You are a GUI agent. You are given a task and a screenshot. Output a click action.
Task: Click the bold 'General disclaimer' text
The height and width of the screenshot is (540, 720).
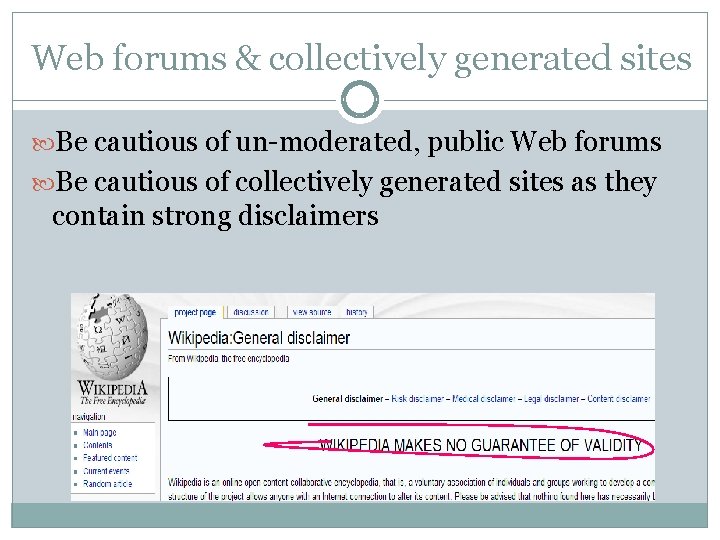(x=348, y=399)
